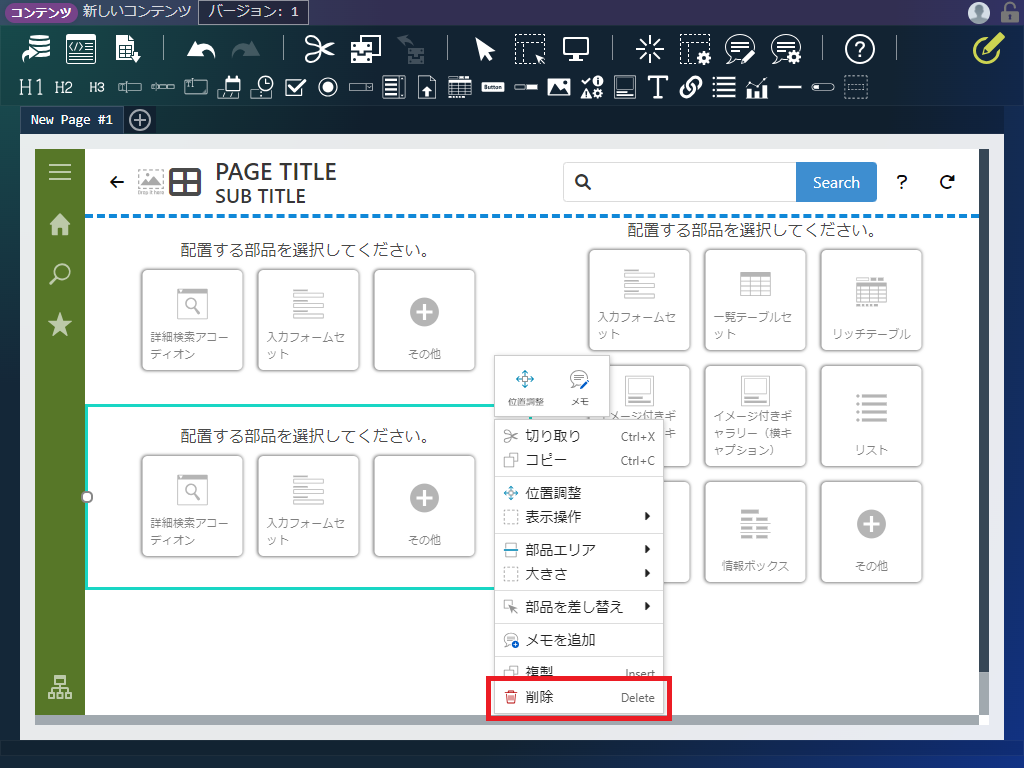1024x768 pixels.
Task: Select メモを追加 in the context menu
Action: pyautogui.click(x=579, y=640)
